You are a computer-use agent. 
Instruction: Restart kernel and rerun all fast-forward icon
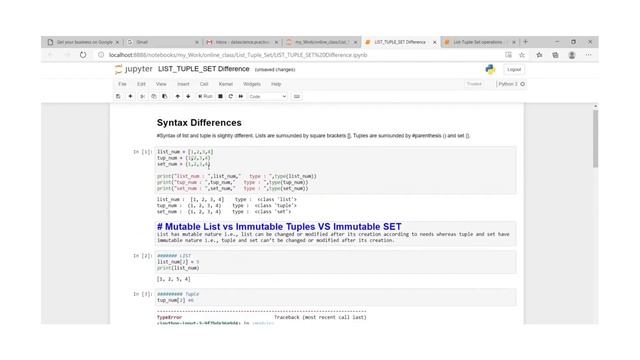pos(241,96)
